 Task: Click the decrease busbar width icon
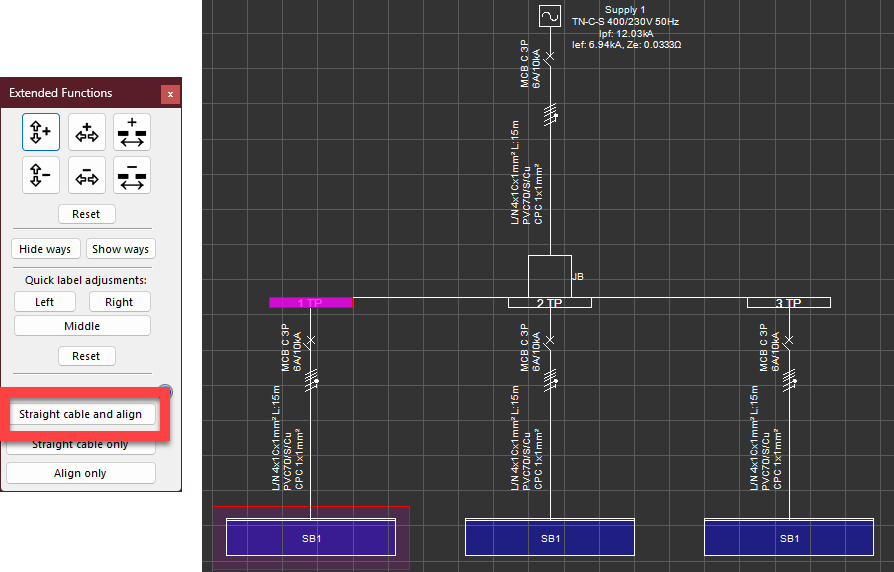(132, 175)
